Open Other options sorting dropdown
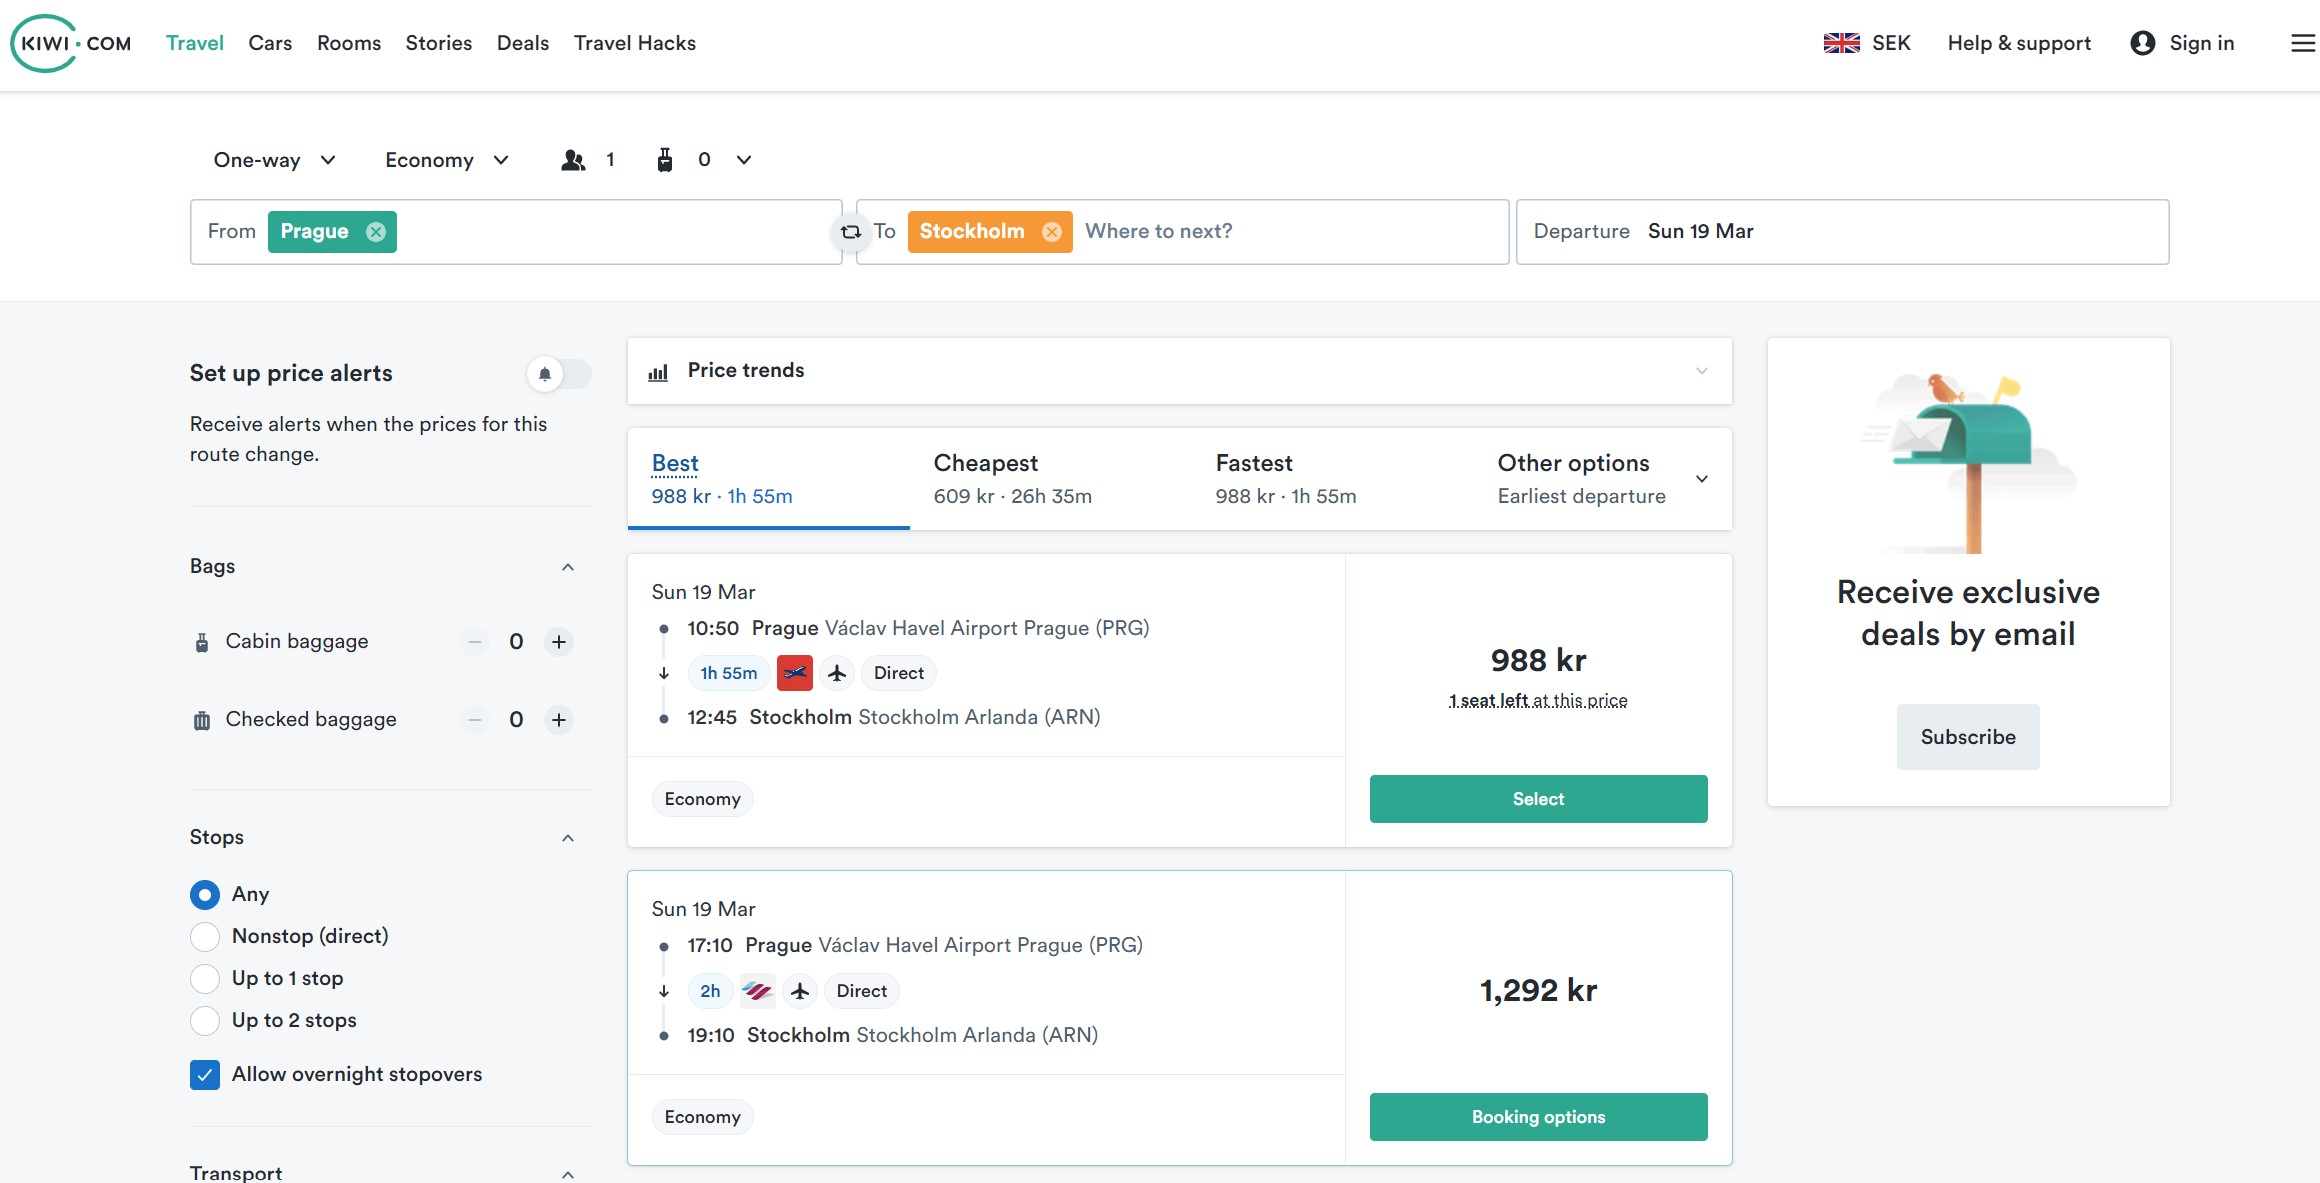Screen dimensions: 2320x1183 pos(1603,479)
